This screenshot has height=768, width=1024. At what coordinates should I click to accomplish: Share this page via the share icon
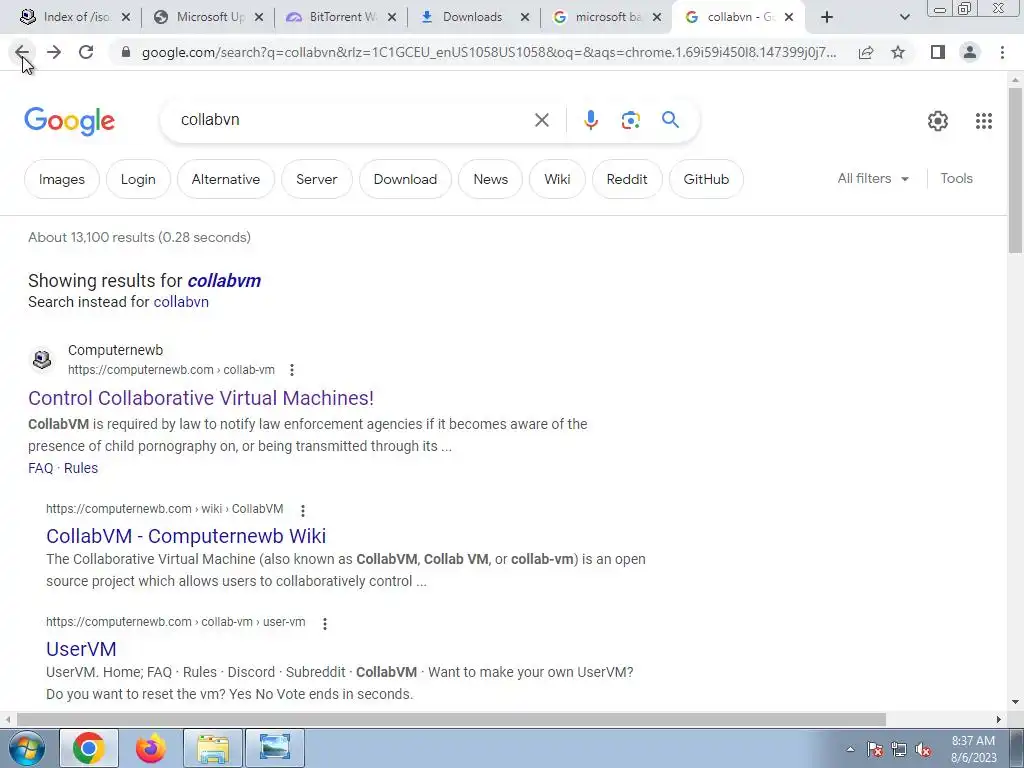tap(866, 52)
